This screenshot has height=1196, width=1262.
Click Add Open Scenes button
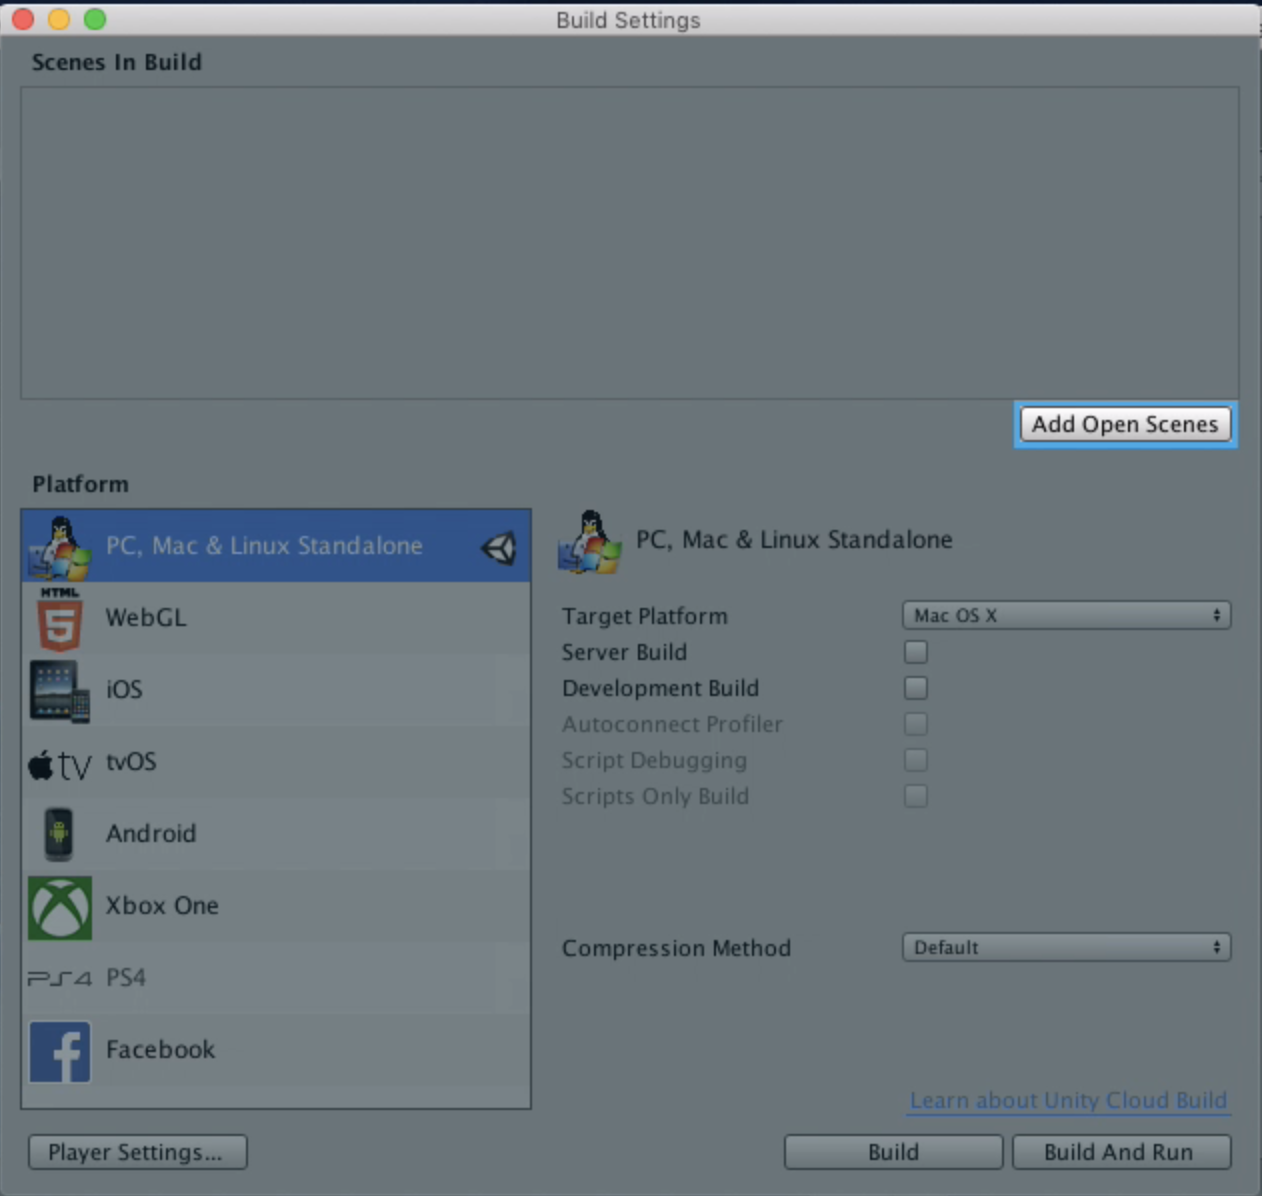pos(1125,424)
